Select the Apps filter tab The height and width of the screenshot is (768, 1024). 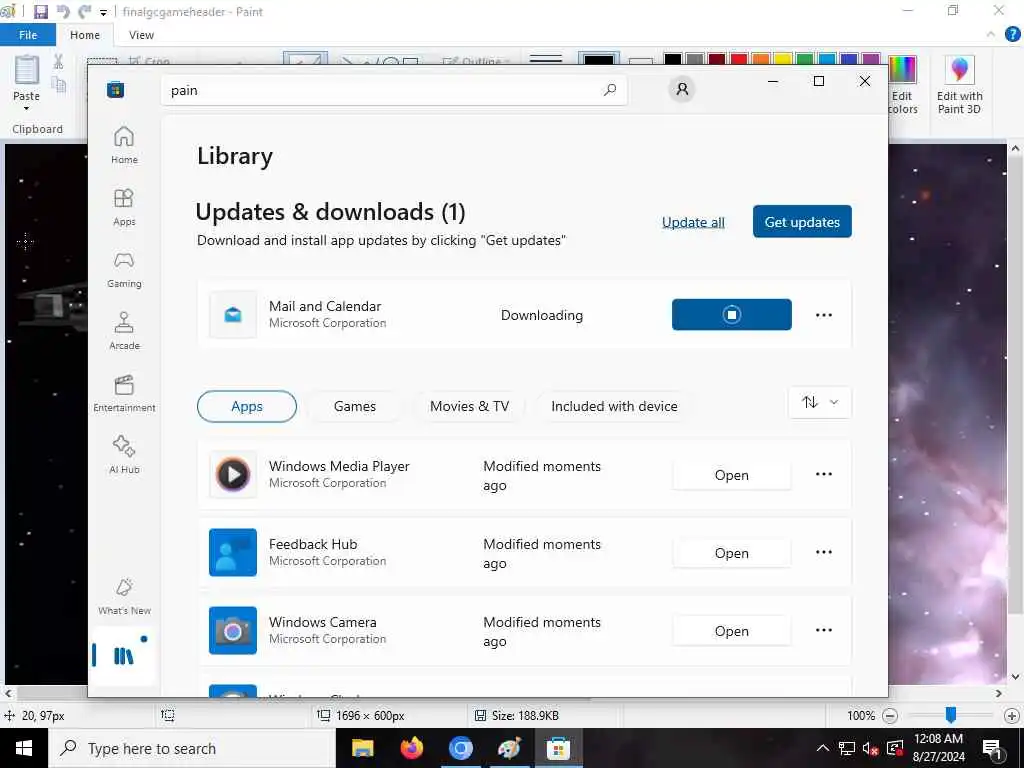247,406
